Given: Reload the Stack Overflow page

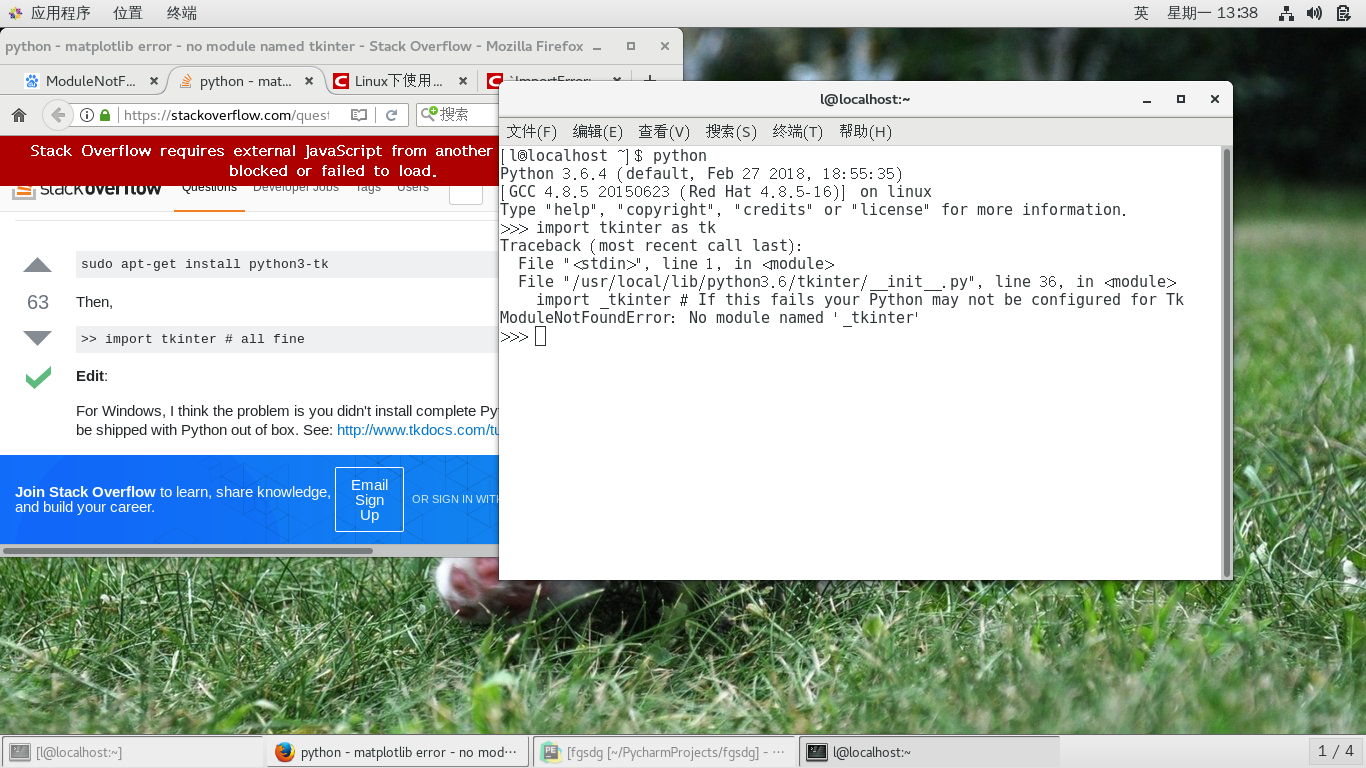Looking at the screenshot, I should [392, 115].
